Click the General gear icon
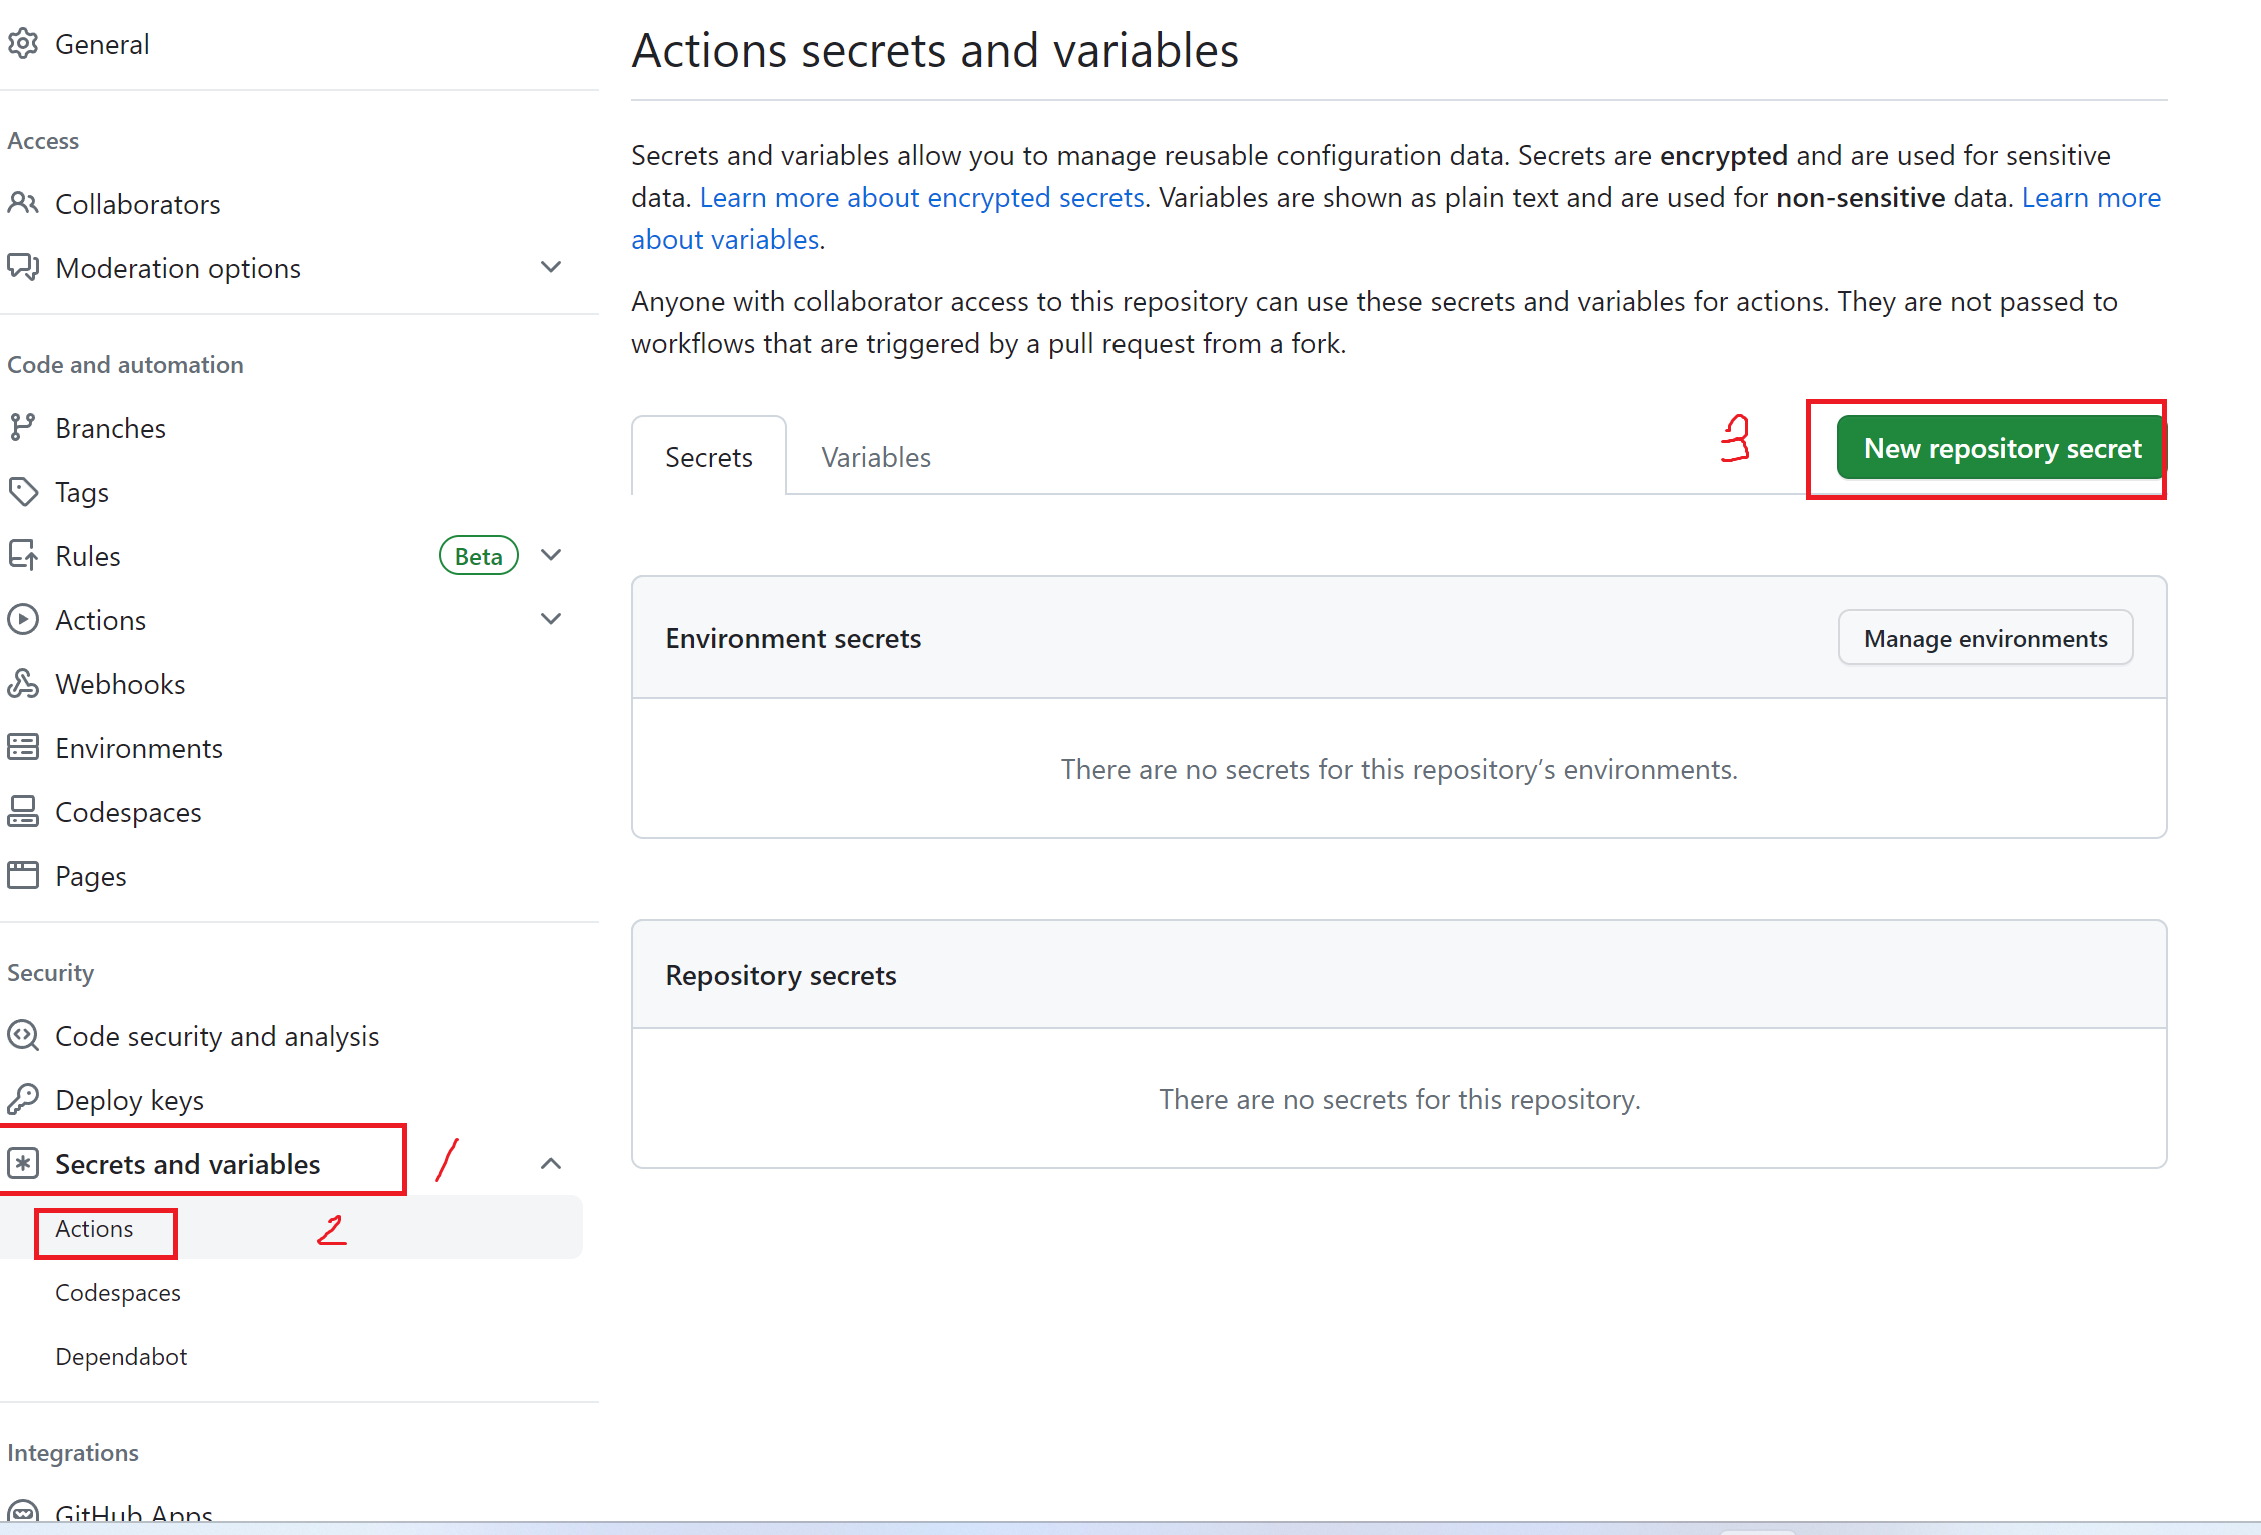Screen dimensions: 2261x1535 click(x=23, y=44)
